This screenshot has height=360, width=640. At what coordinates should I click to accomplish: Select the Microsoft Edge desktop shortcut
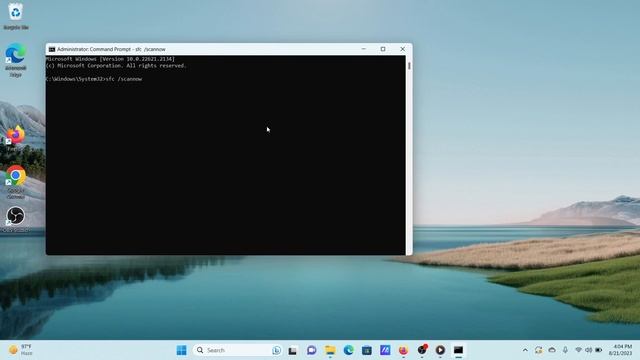click(16, 60)
